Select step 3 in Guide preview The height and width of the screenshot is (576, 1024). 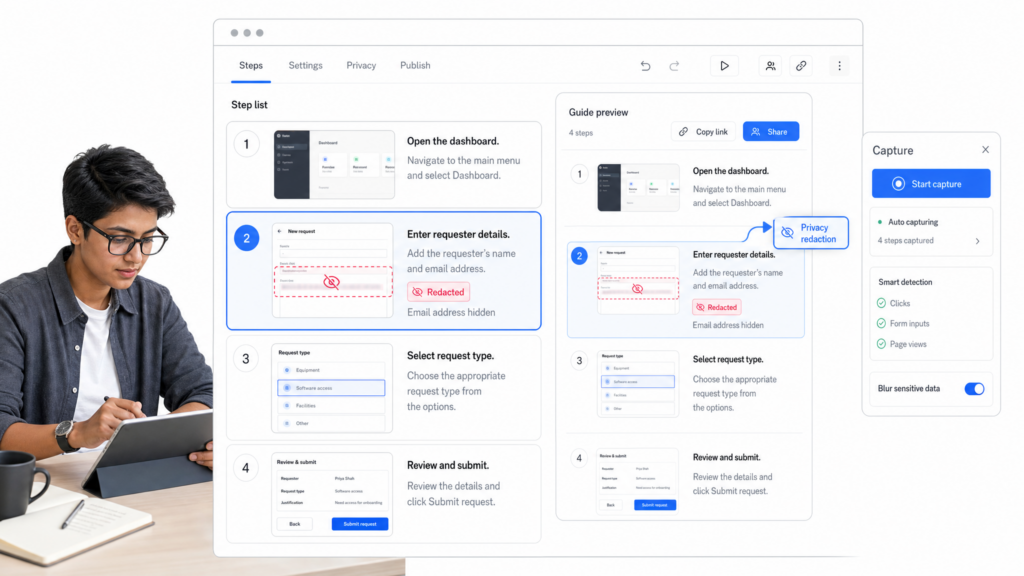579,360
